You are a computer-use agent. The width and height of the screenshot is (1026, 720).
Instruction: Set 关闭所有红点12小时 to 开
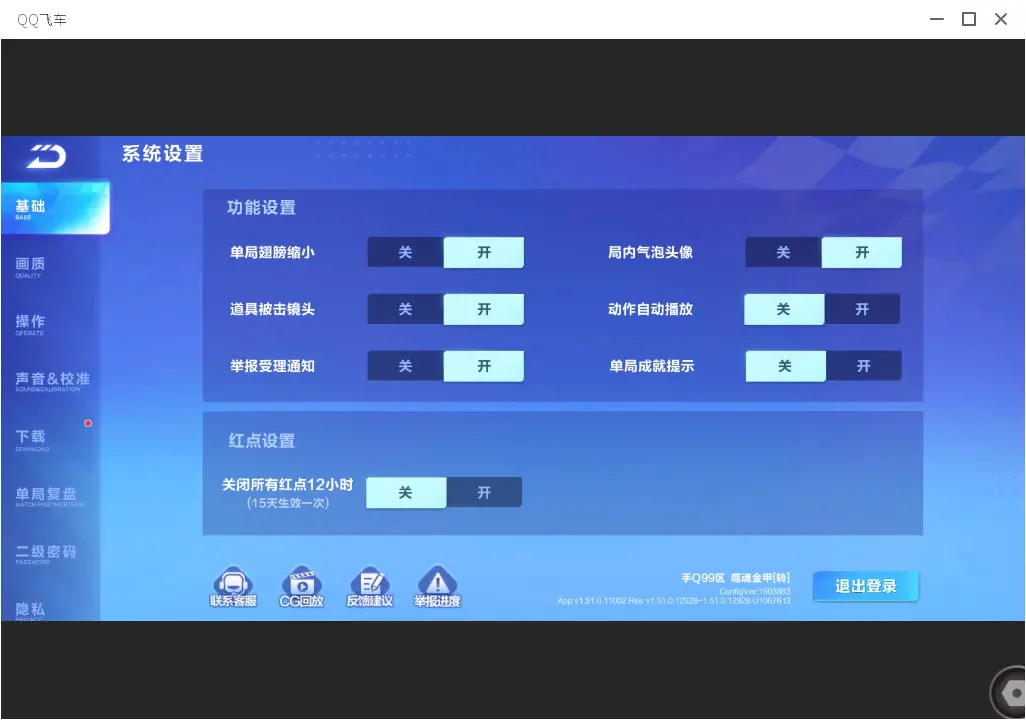pyautogui.click(x=484, y=493)
